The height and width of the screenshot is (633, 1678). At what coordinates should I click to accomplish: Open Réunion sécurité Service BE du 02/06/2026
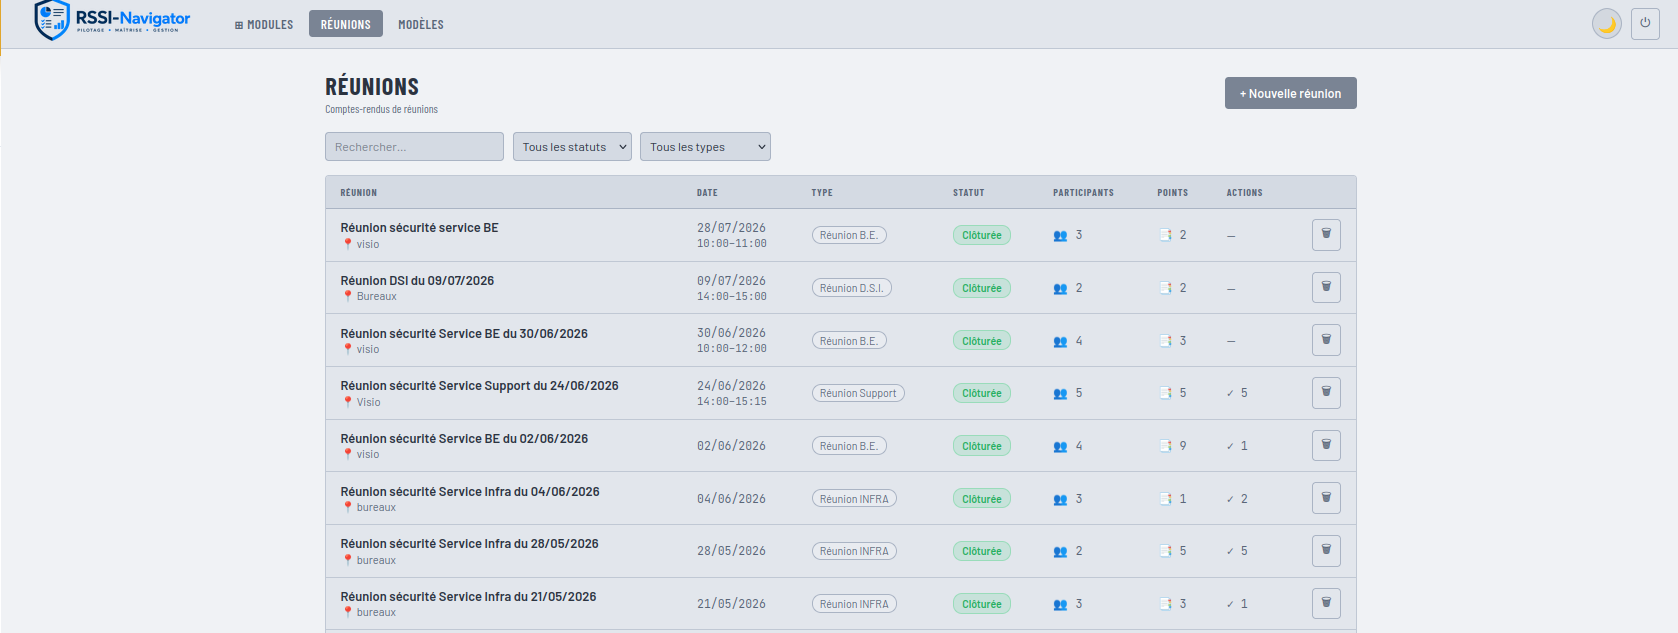click(x=464, y=439)
